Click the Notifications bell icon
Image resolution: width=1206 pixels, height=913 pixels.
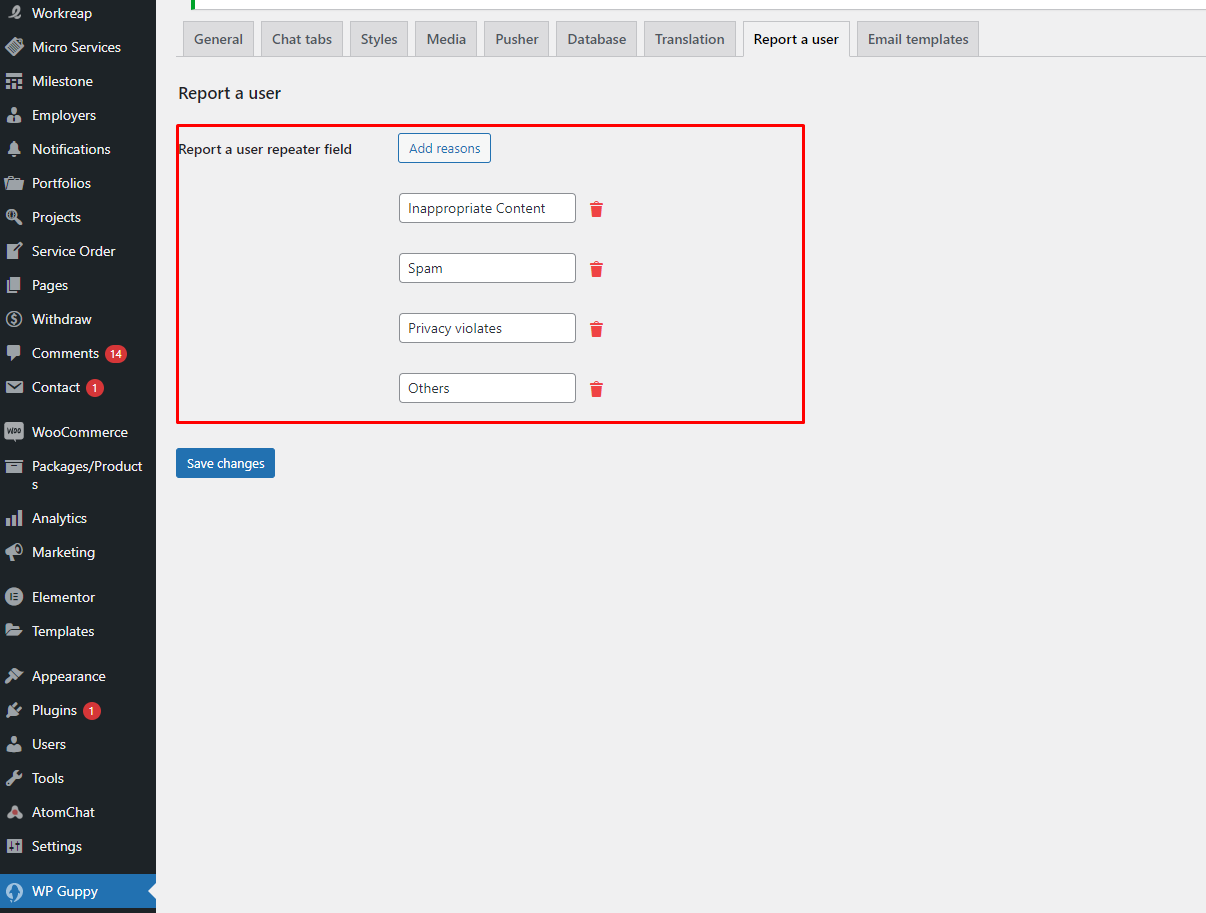tap(14, 149)
